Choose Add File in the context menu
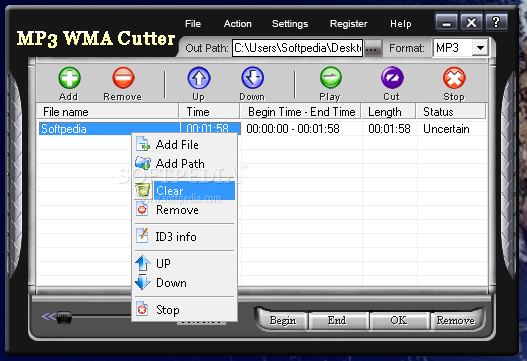 [185, 145]
